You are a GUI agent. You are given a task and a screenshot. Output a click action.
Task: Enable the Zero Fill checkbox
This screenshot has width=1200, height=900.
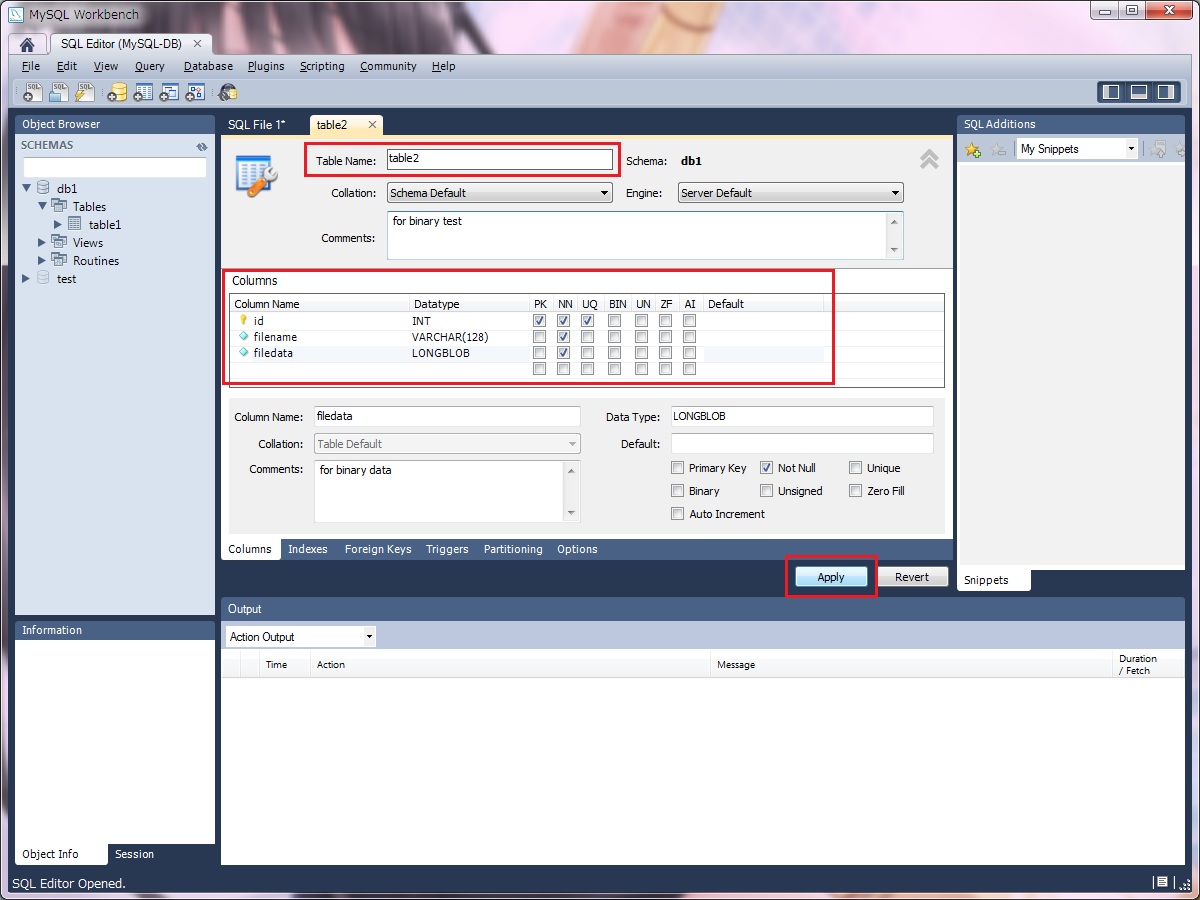856,491
